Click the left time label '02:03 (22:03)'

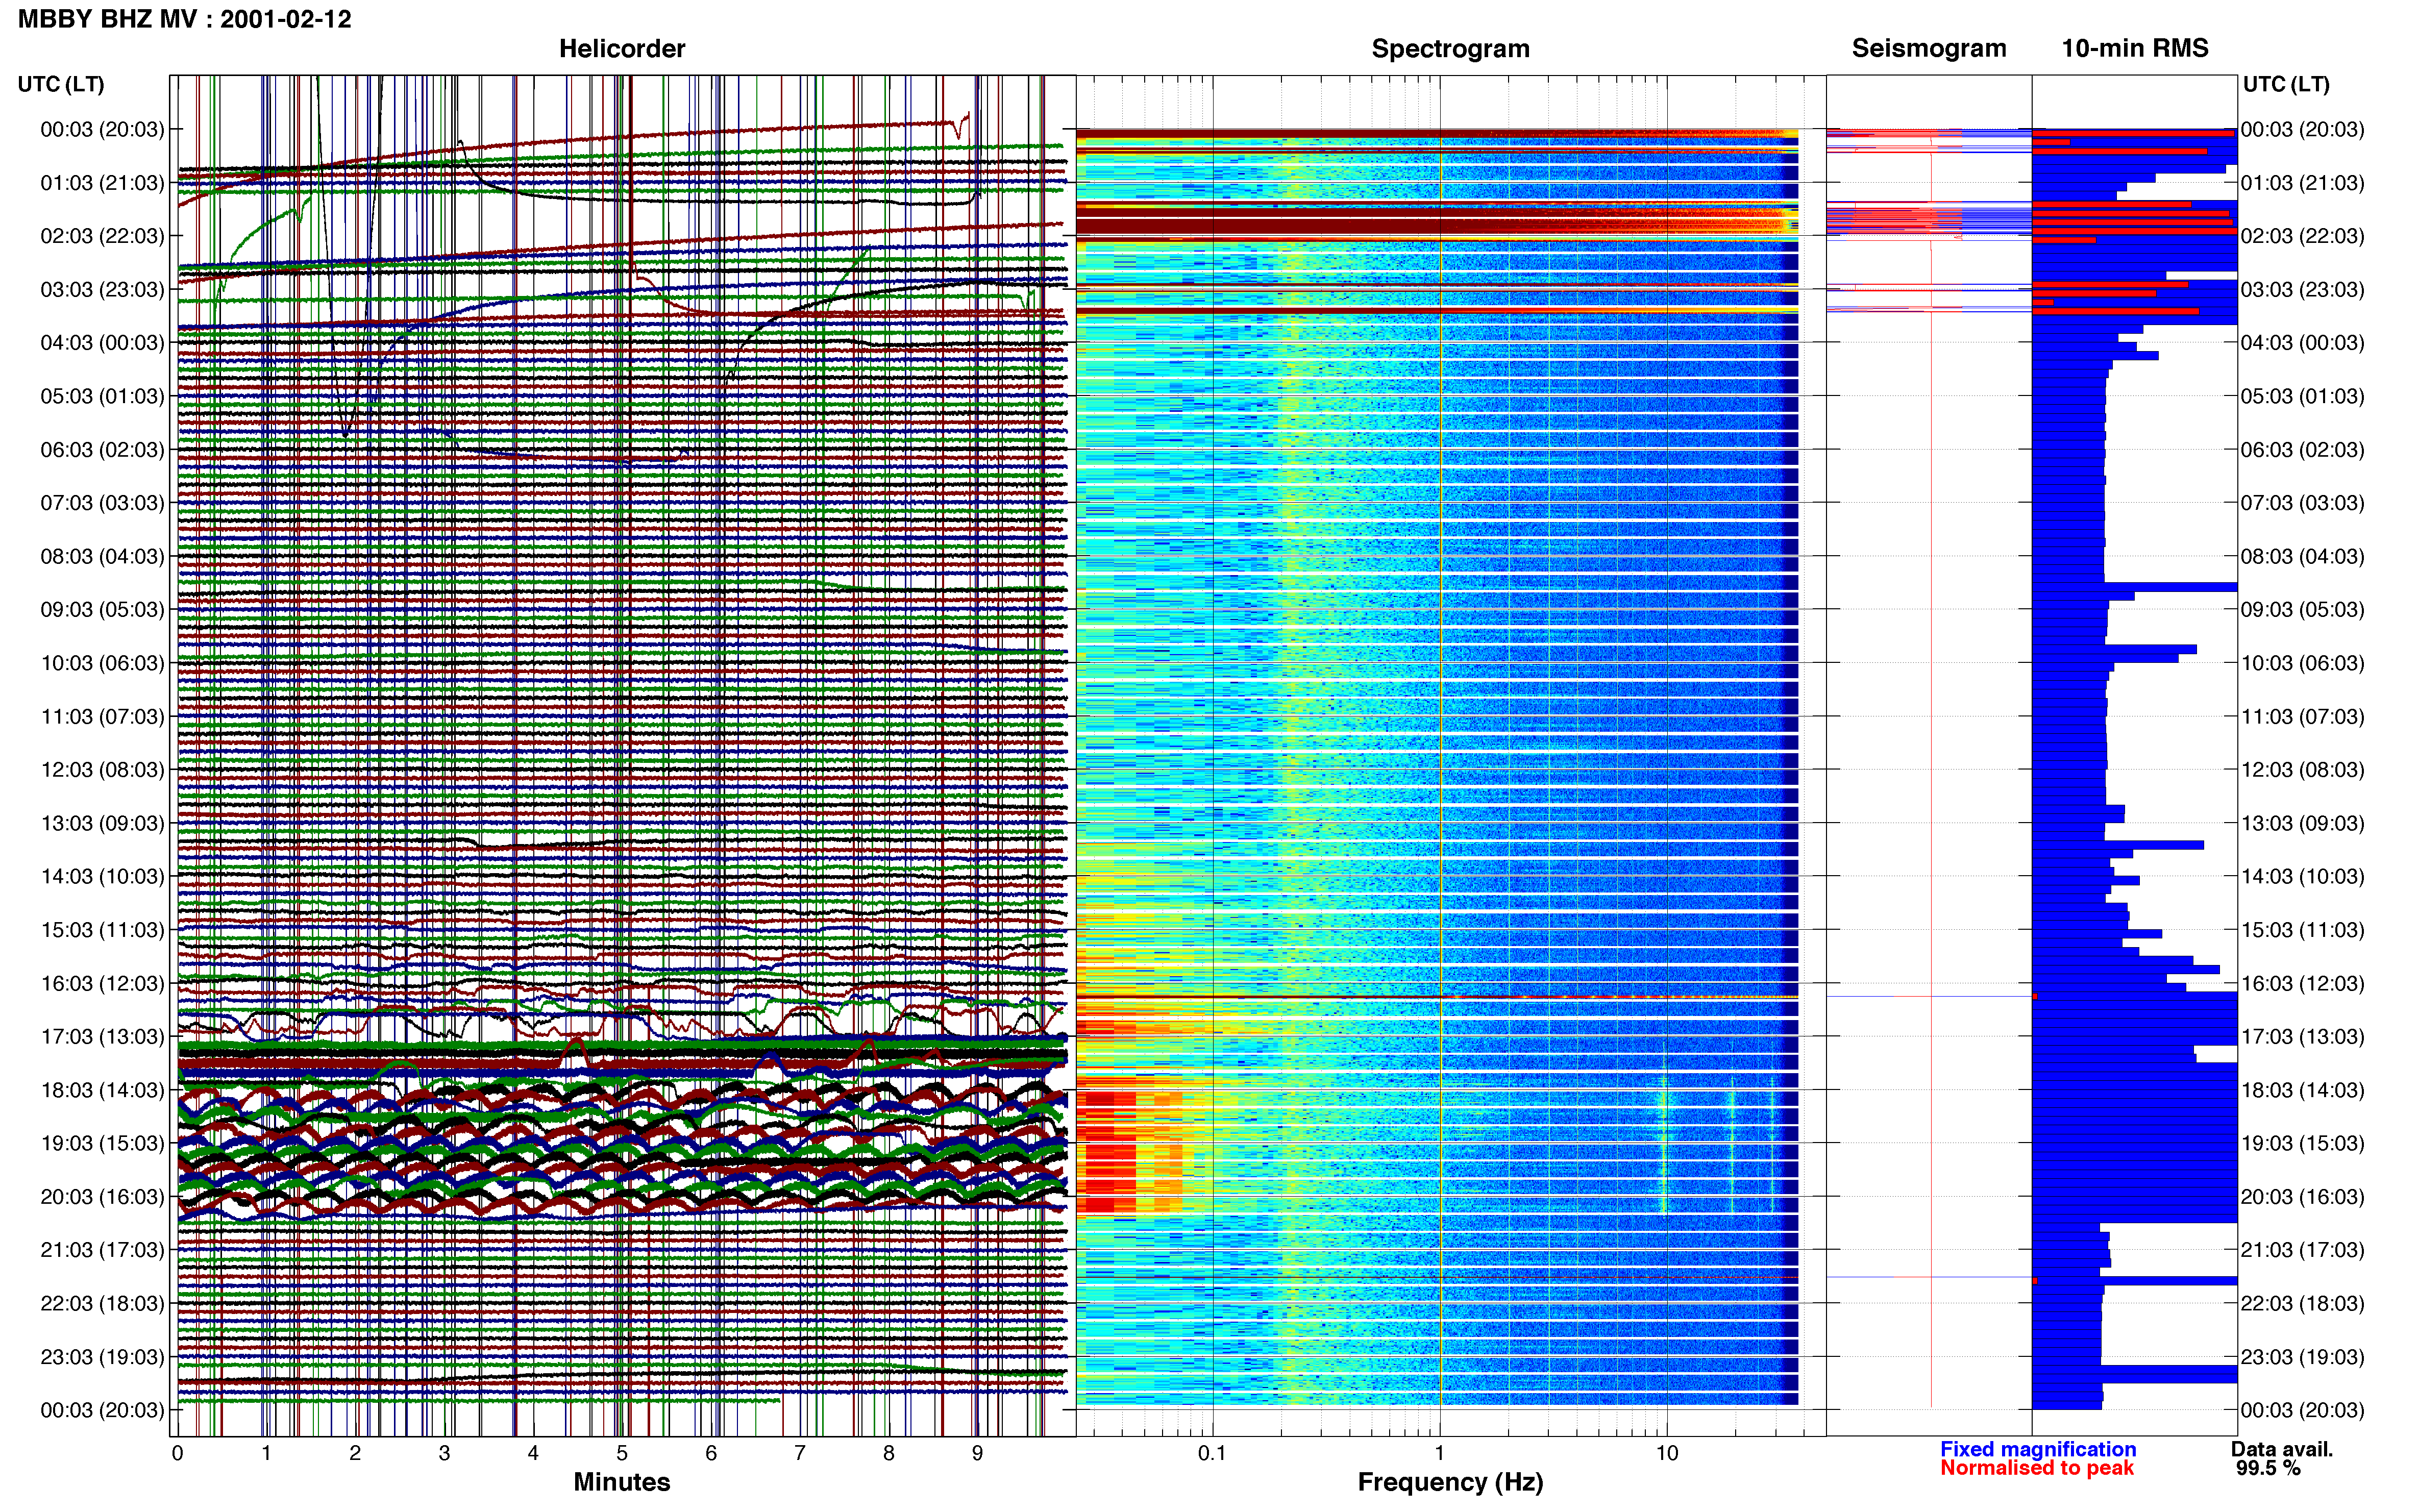click(x=102, y=236)
